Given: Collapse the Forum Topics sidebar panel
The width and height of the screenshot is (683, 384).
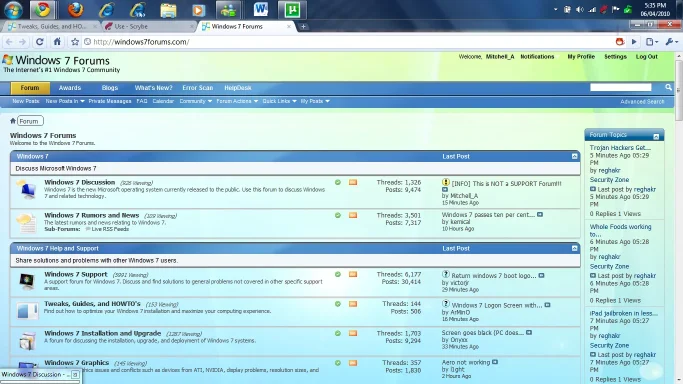Looking at the screenshot, I should [656, 137].
